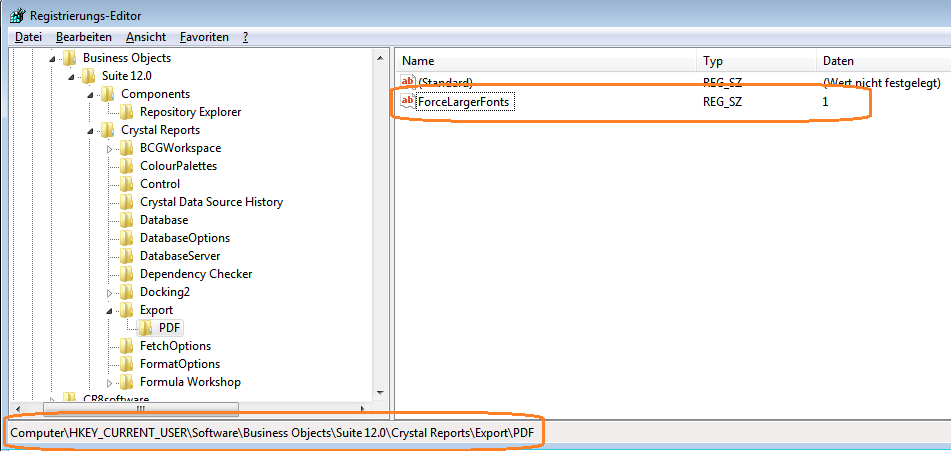The image size is (951, 451).
Task: Click the FormatOptions folder icon
Action: click(126, 364)
